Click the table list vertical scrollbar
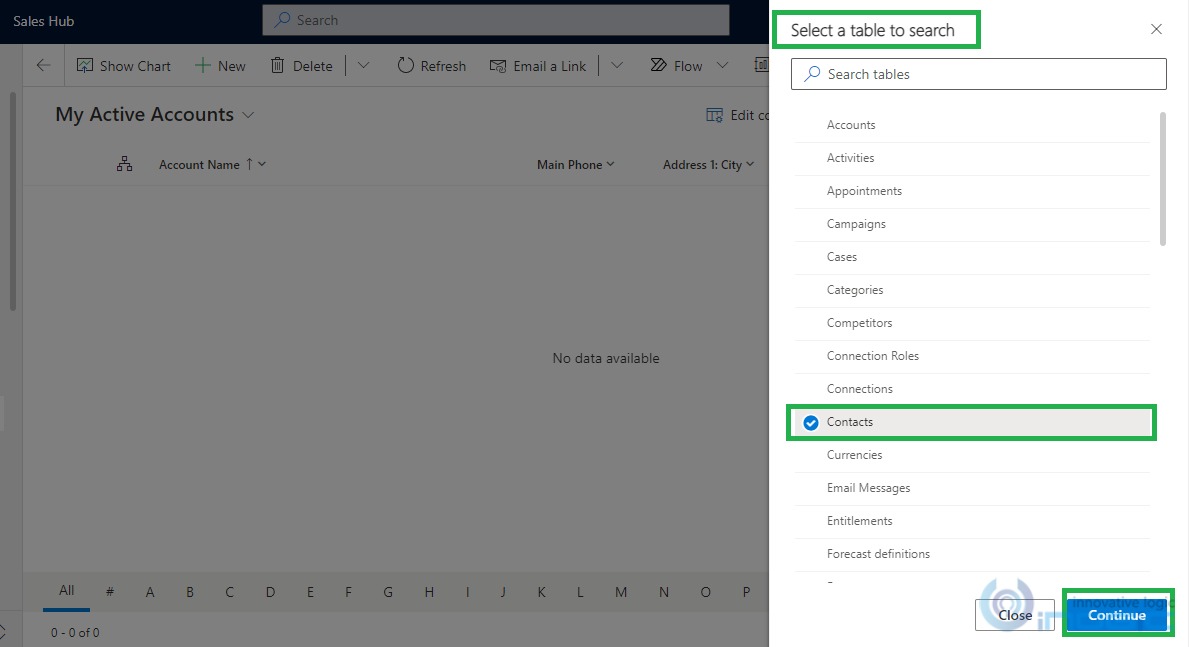This screenshot has height=647, width=1189. [x=1162, y=178]
